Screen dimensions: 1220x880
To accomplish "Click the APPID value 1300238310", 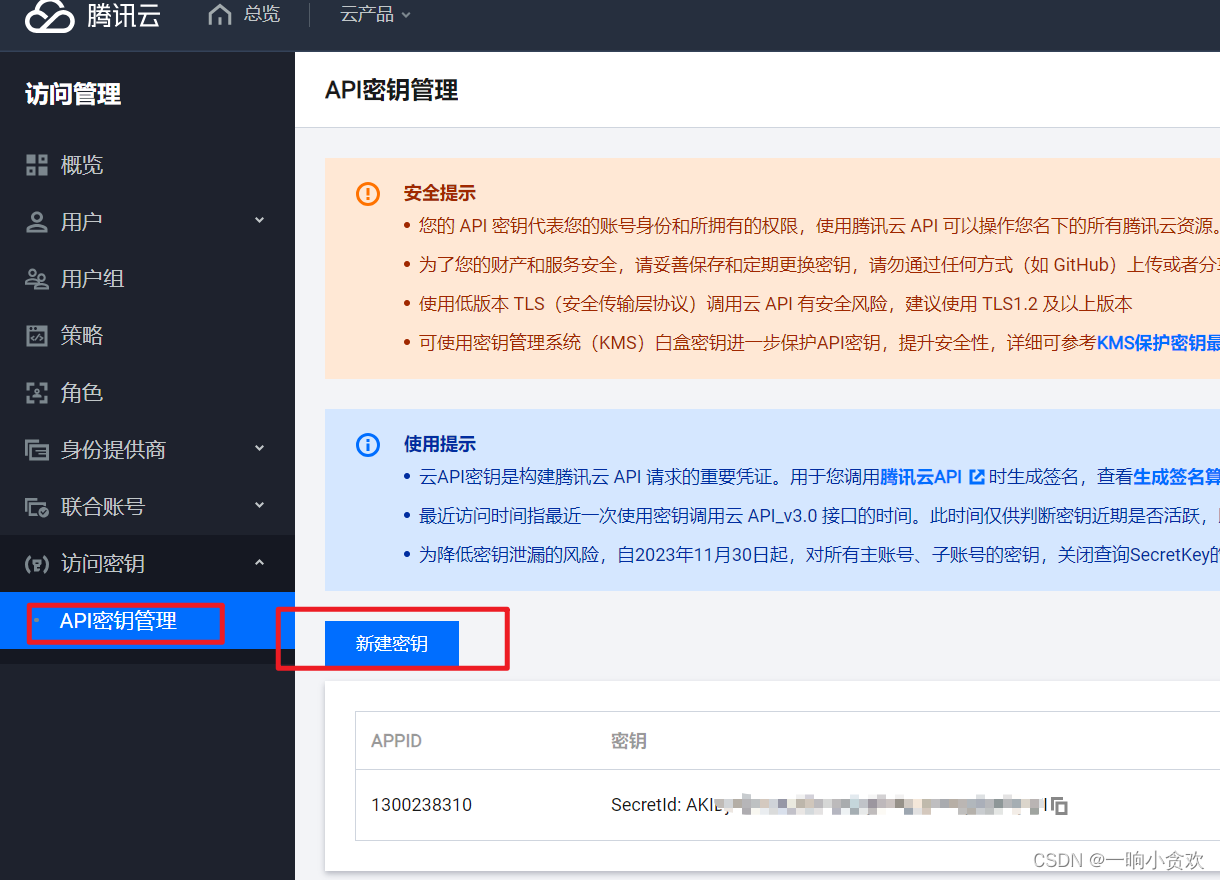I will point(421,804).
